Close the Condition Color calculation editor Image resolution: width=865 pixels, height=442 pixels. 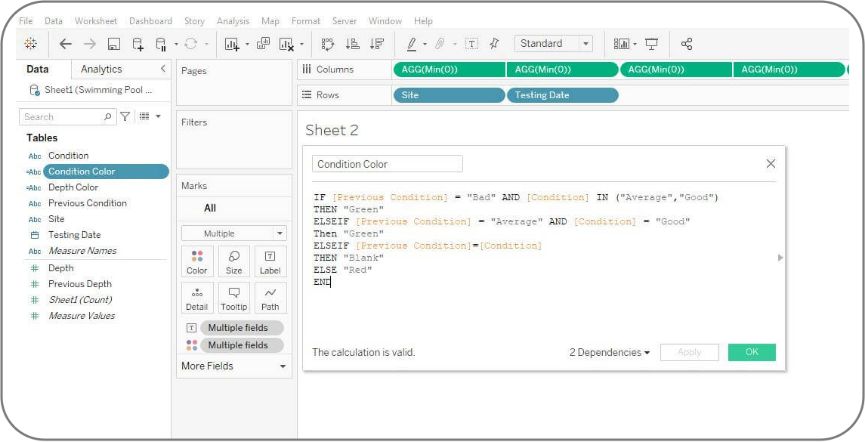click(x=771, y=163)
